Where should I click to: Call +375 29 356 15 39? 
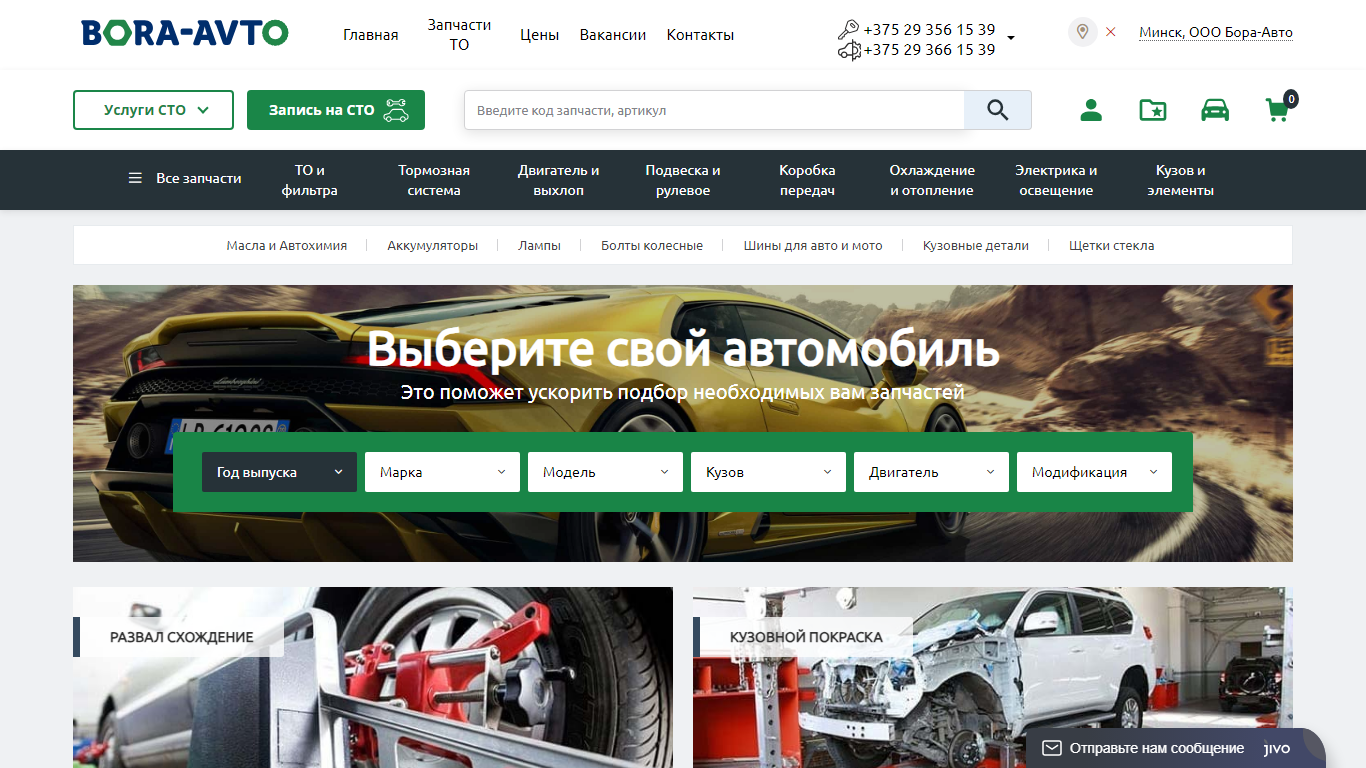tap(929, 30)
